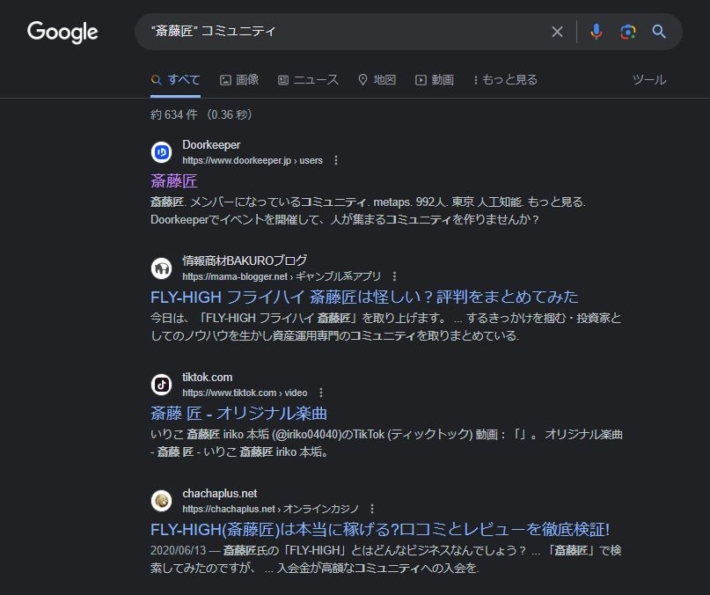Click the https://www.doorkeeper.jp › users URL
Viewport: 710px width, 595px height.
tap(252, 160)
